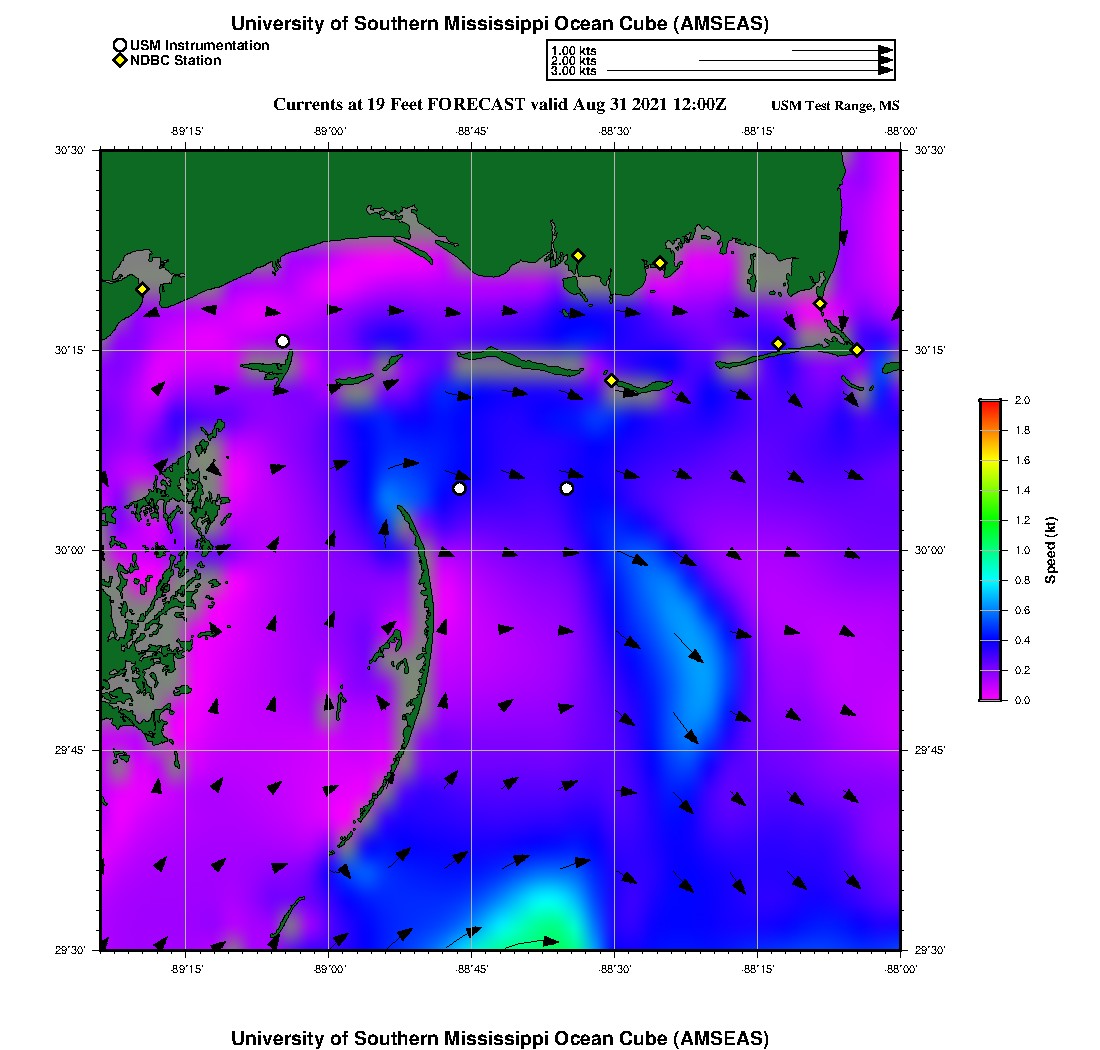Image resolution: width=1100 pixels, height=1050 pixels.
Task: Click the left axis latitude label 30°30'
Action: click(70, 150)
